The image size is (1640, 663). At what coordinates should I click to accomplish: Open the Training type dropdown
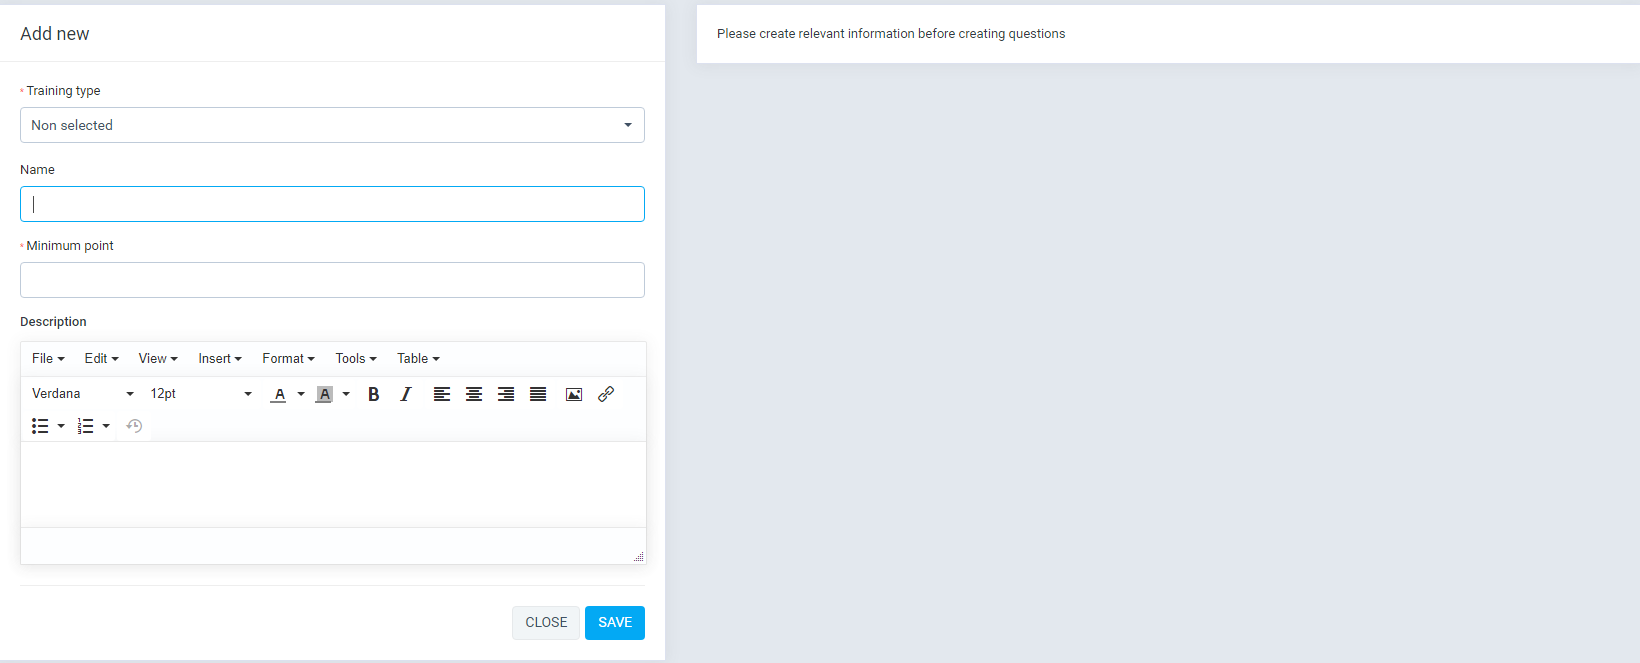click(x=332, y=125)
